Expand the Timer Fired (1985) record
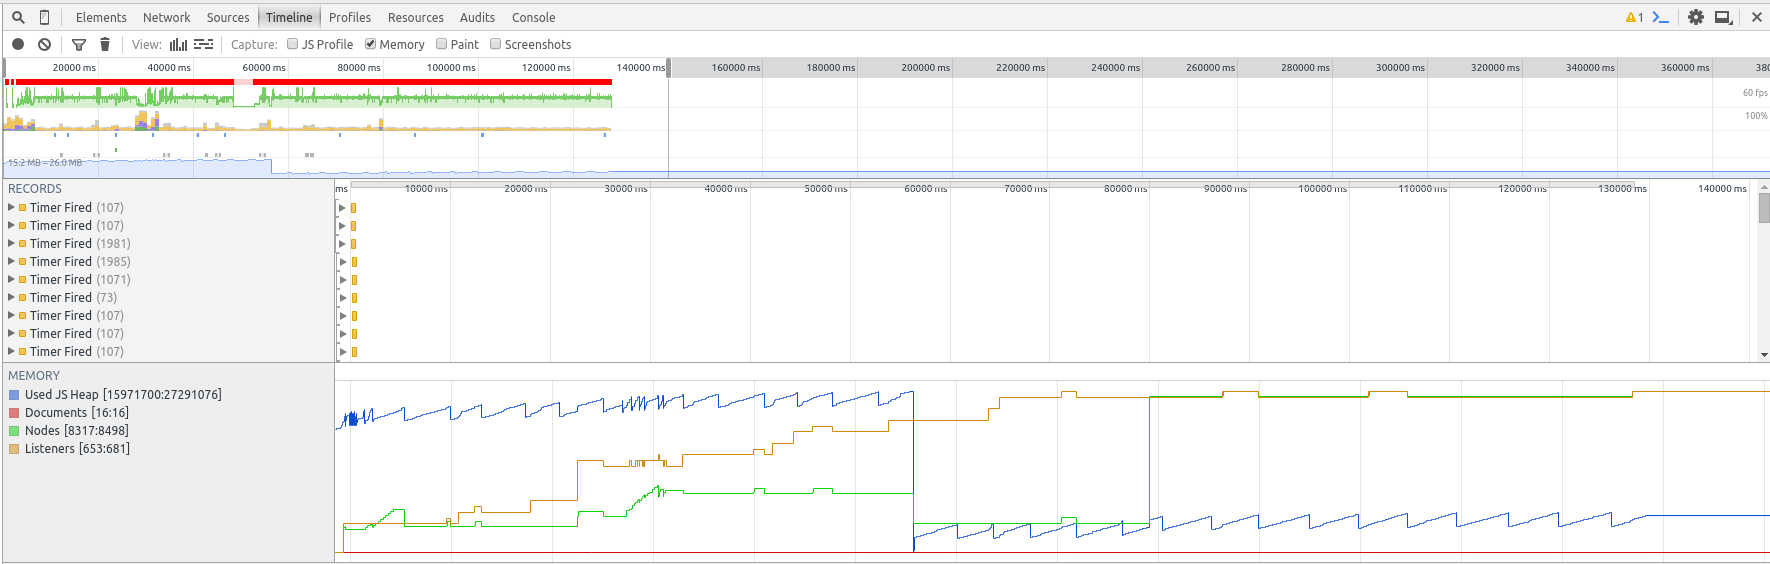 point(11,261)
